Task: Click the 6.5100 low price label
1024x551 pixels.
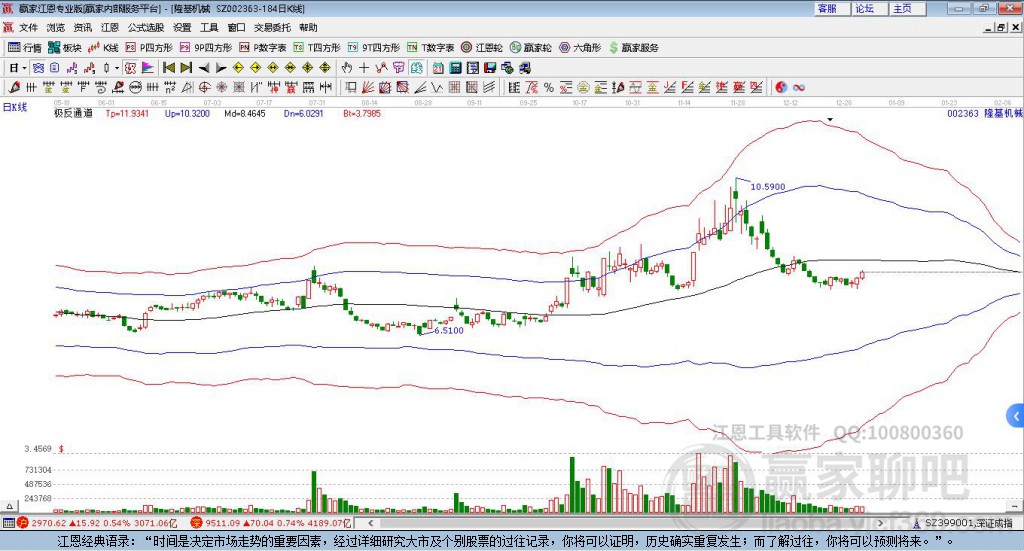Action: pos(449,330)
